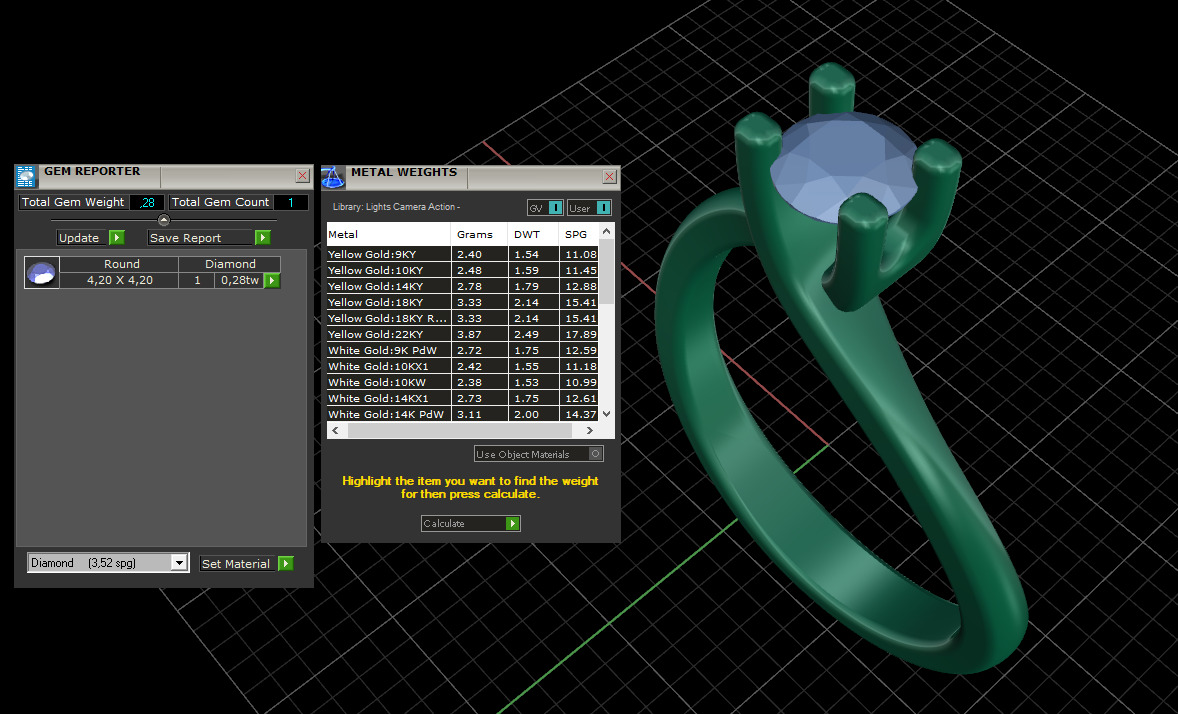Click the Total Gem Weight value field
The height and width of the screenshot is (714, 1178).
(x=146, y=202)
